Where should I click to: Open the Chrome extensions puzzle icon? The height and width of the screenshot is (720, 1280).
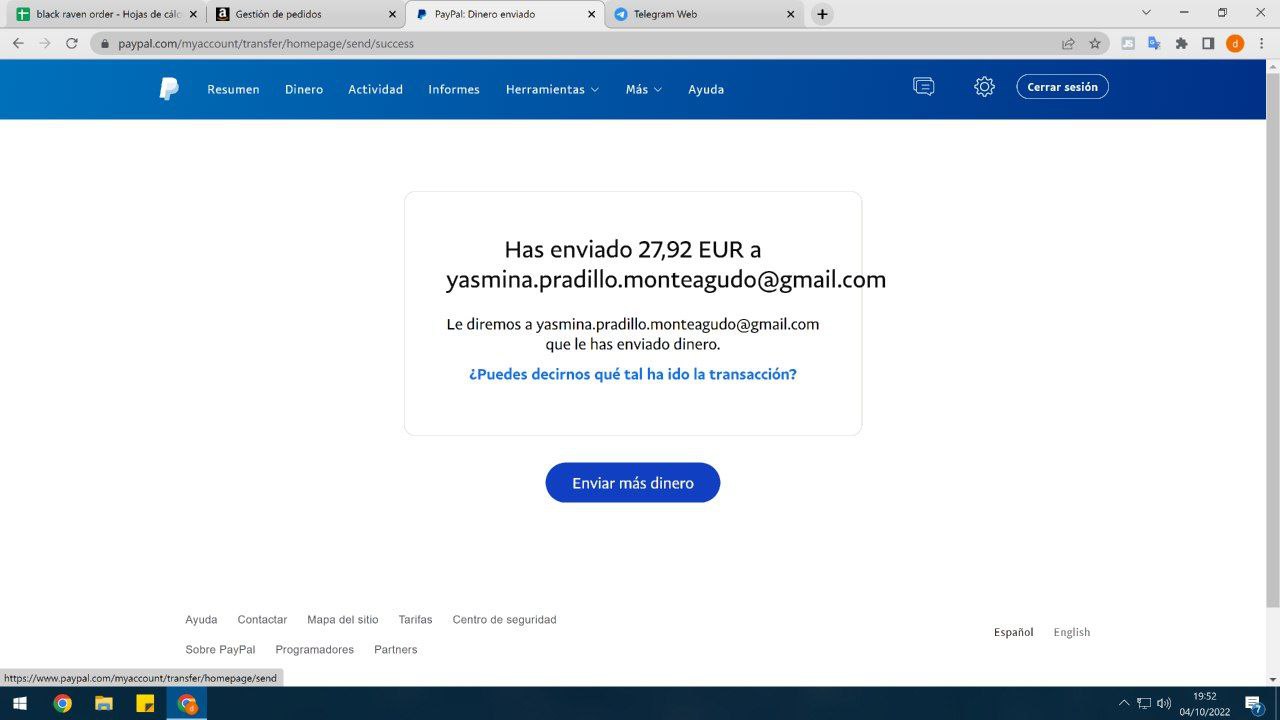[1181, 43]
